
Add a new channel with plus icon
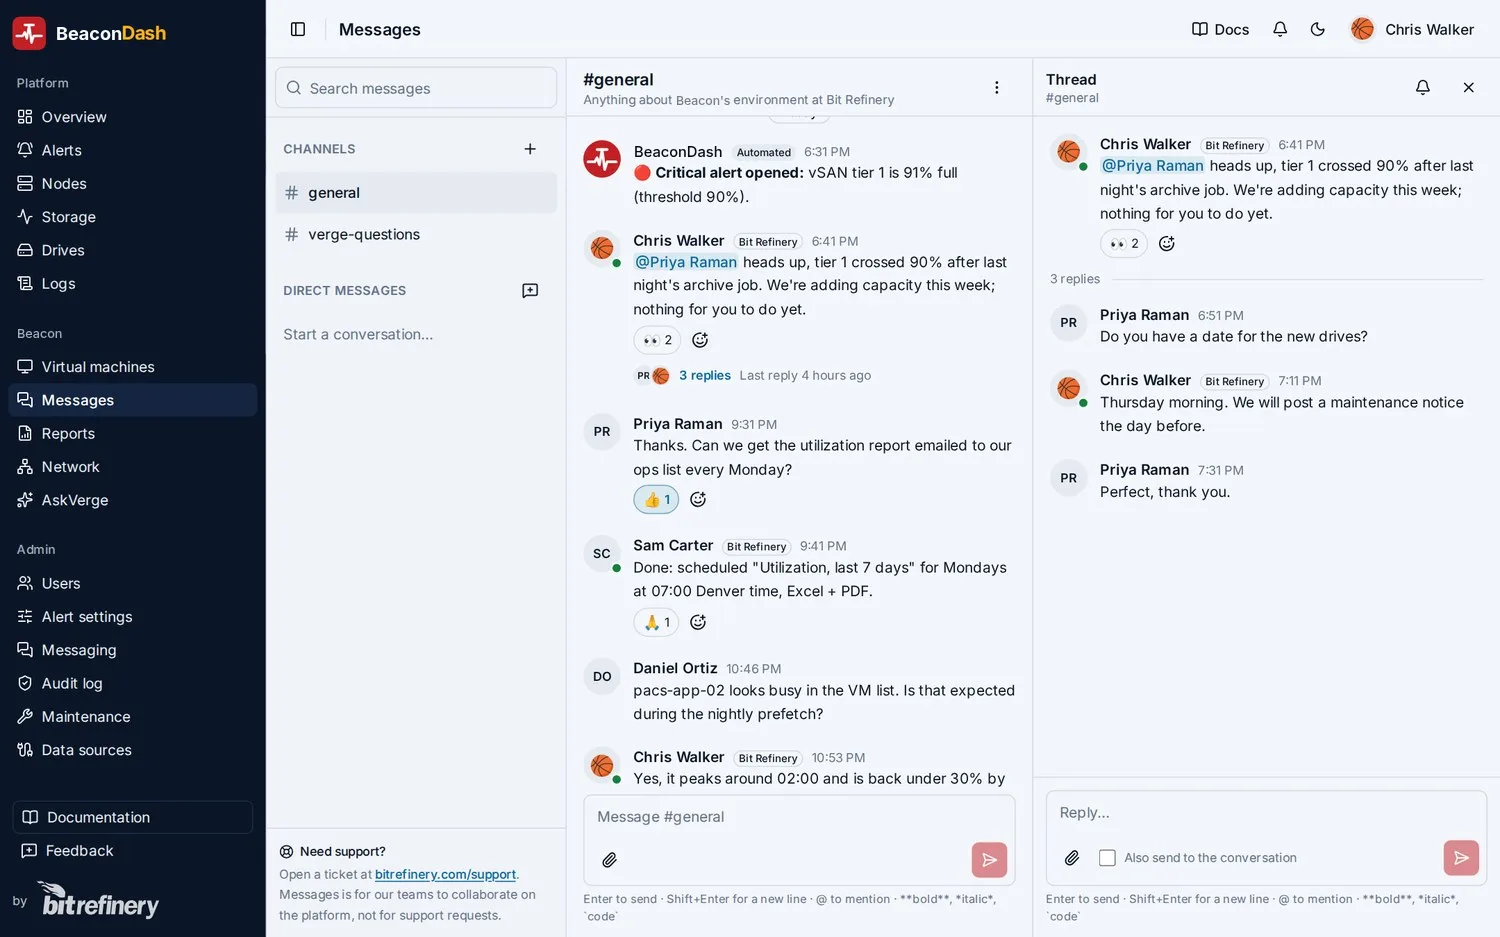coord(530,149)
